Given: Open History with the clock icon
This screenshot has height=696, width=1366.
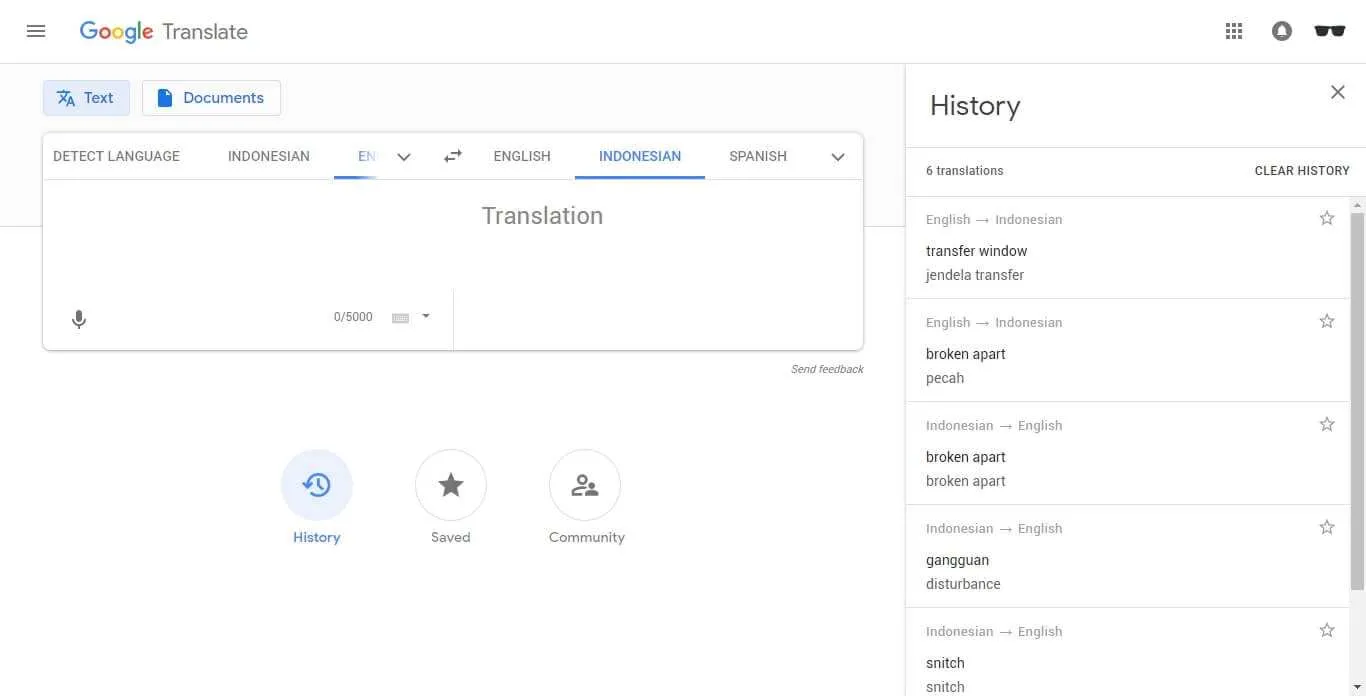Looking at the screenshot, I should [317, 485].
